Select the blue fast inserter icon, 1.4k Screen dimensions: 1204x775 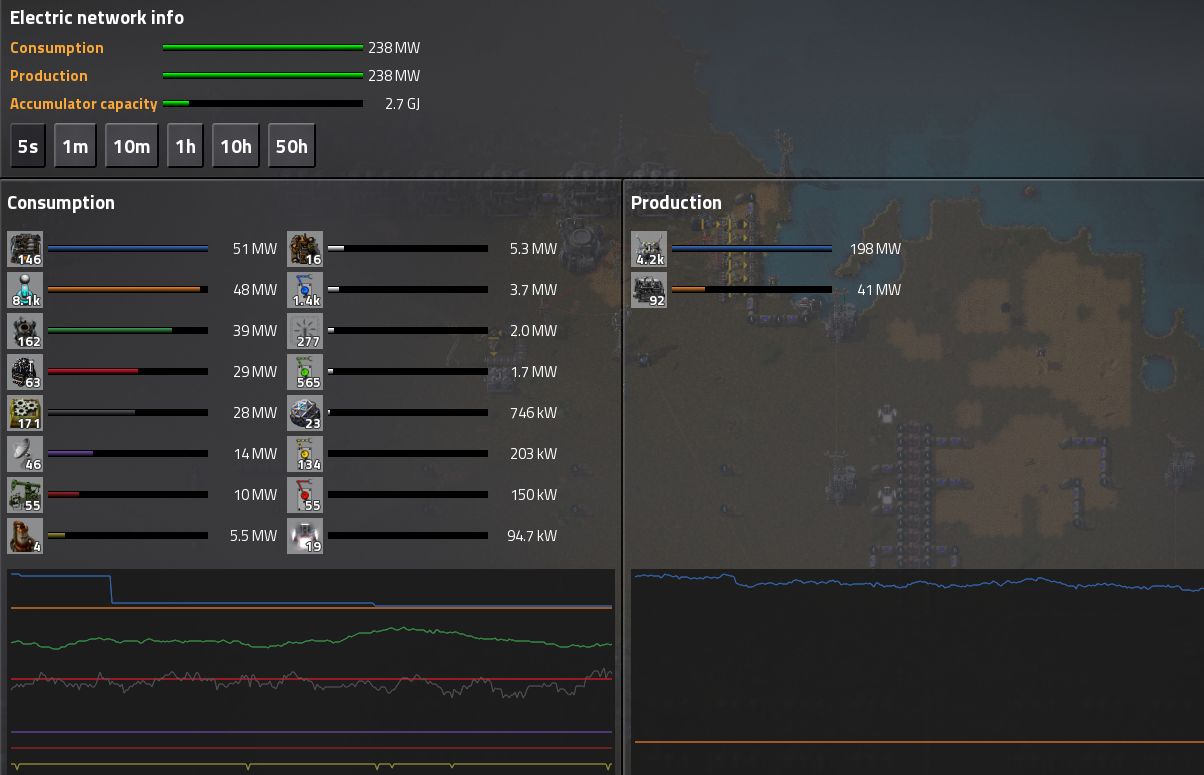pyautogui.click(x=305, y=290)
